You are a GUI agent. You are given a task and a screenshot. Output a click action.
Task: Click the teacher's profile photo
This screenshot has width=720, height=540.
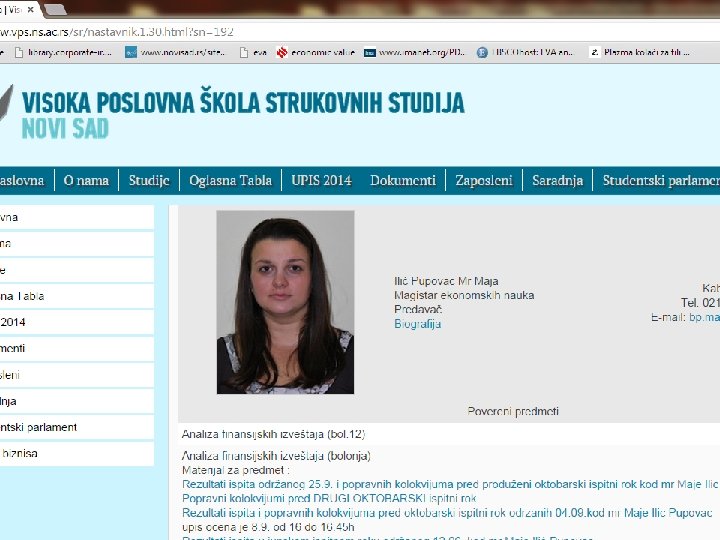pyautogui.click(x=285, y=302)
